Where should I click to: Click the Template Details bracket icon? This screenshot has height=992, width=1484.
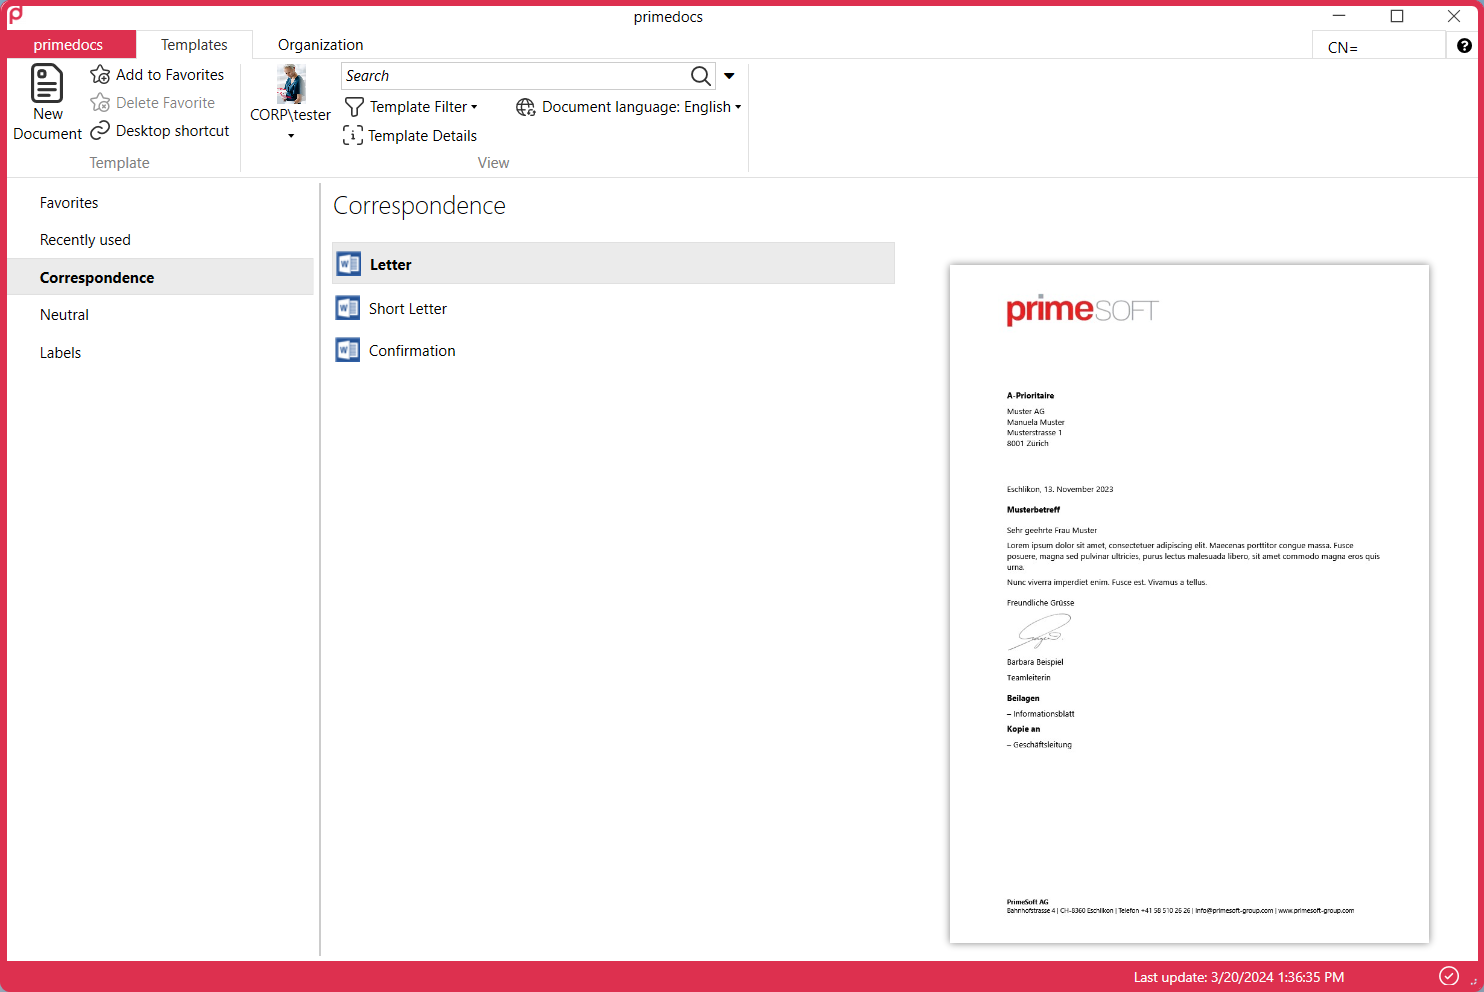[353, 136]
